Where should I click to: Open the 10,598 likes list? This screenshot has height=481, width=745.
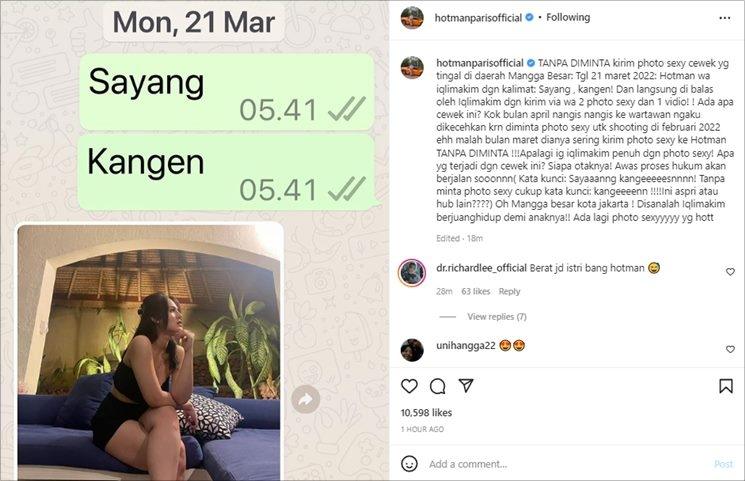point(426,413)
